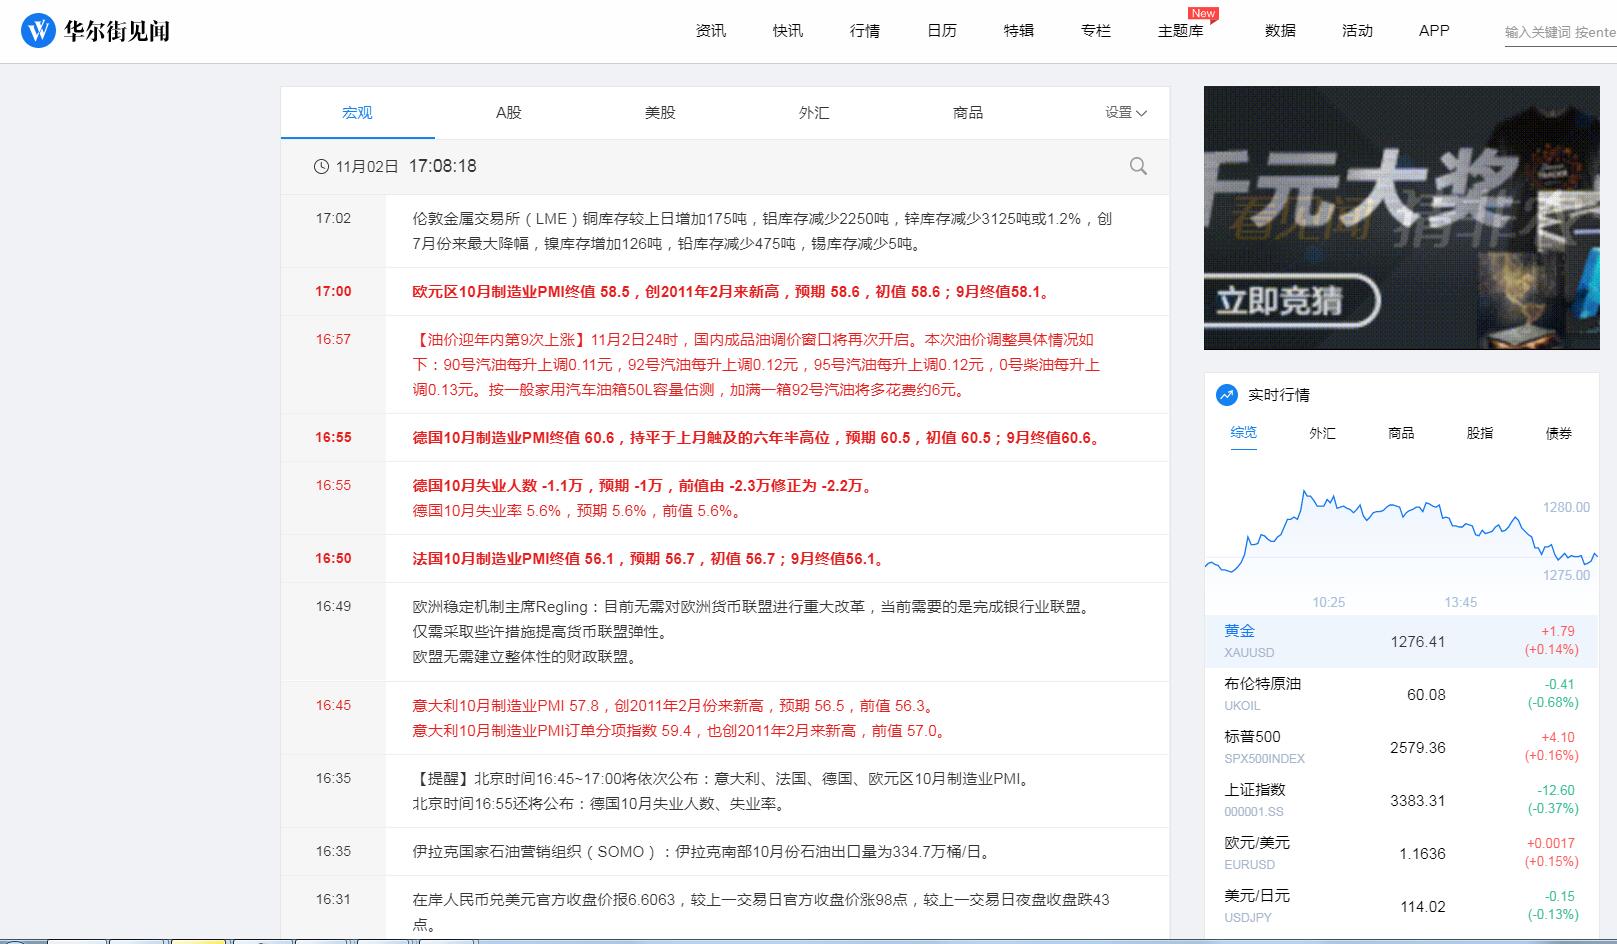This screenshot has height=944, width=1617.
Task: Open the 设置 dropdown menu
Action: click(1122, 112)
